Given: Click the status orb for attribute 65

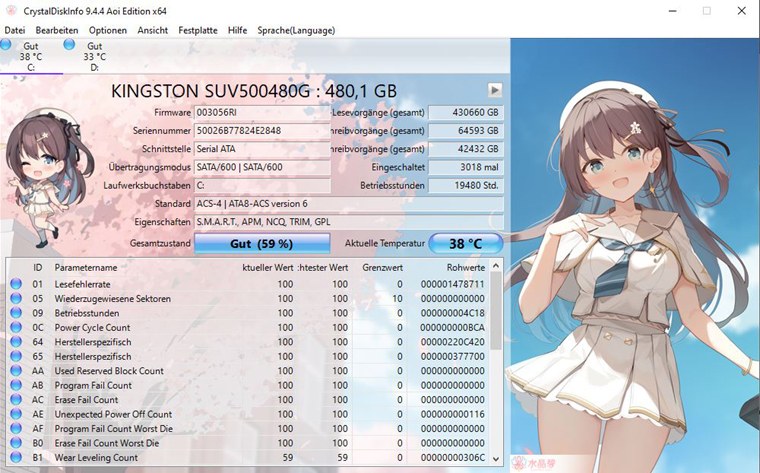Looking at the screenshot, I should point(16,356).
